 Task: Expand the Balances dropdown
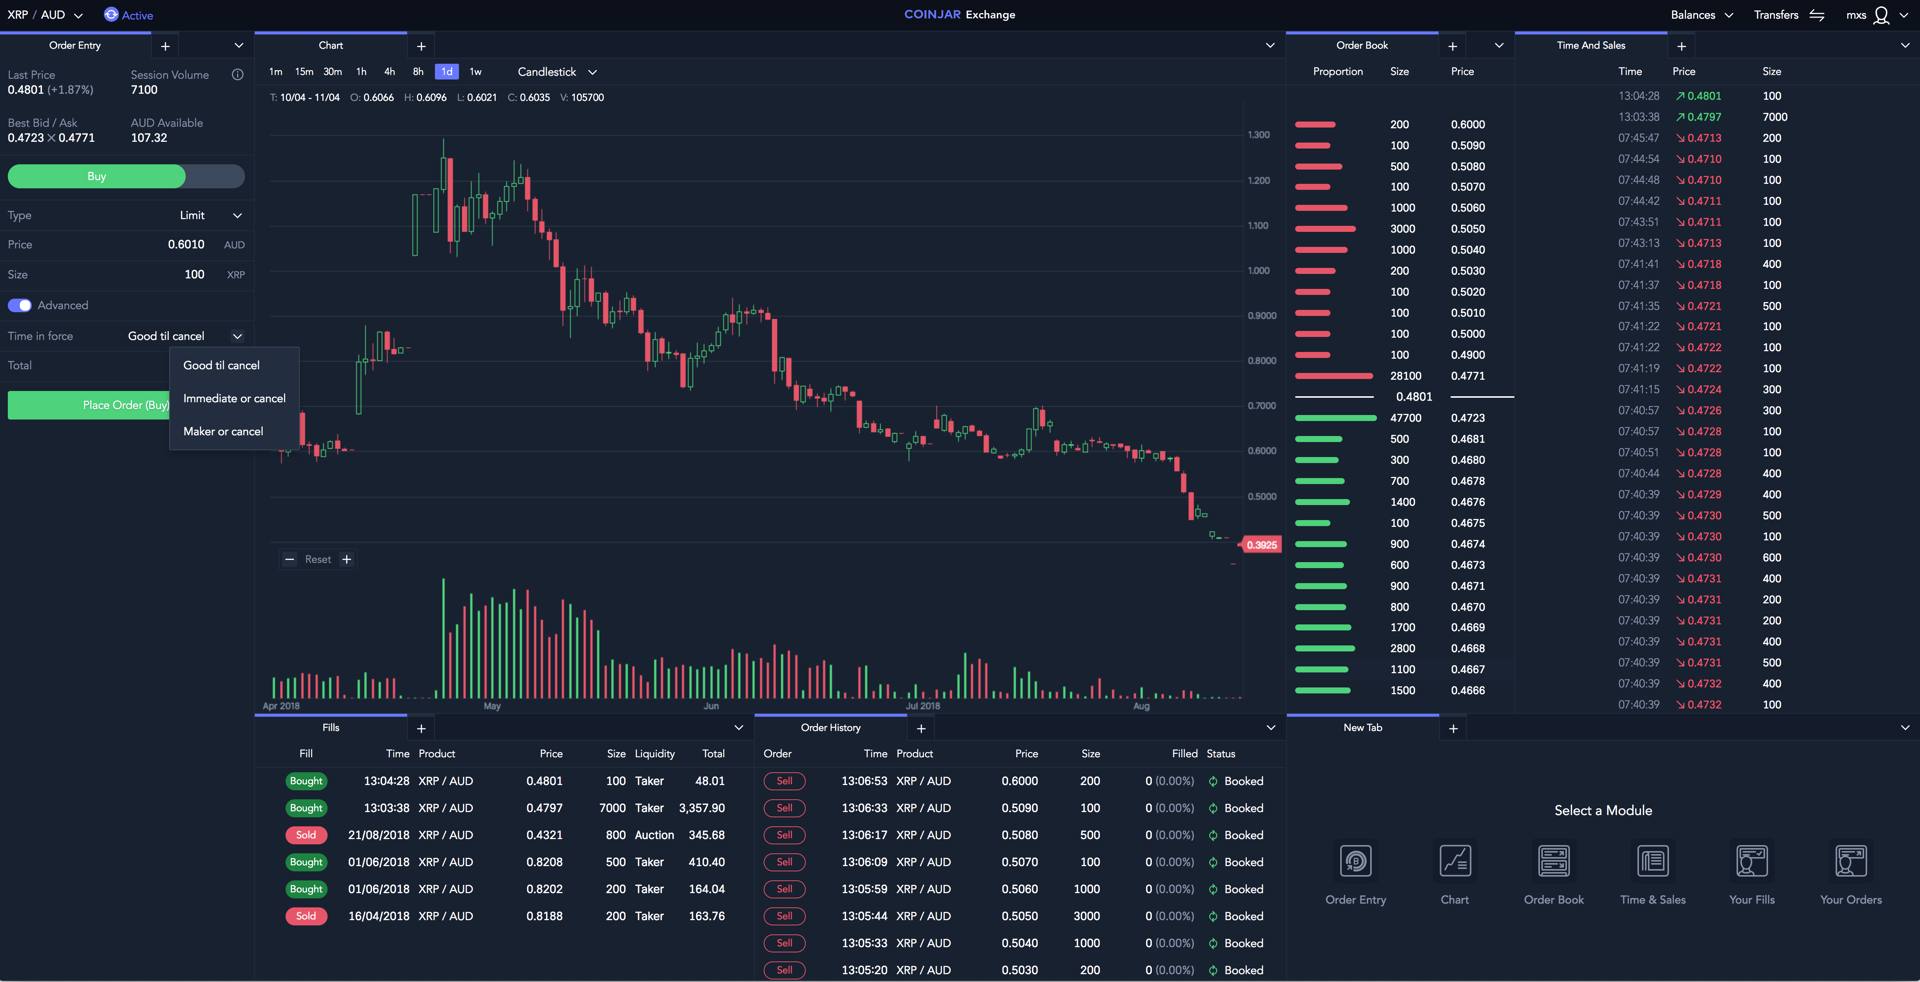pos(1702,15)
